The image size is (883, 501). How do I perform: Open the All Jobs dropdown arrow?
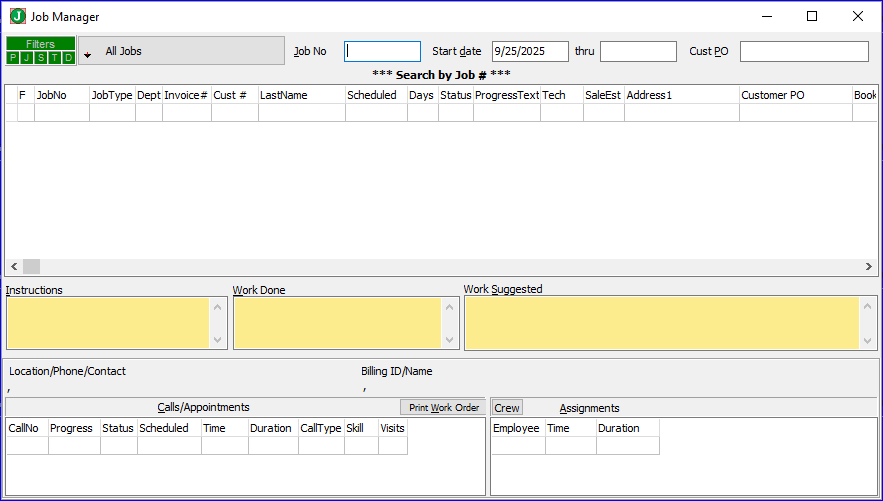(87, 55)
